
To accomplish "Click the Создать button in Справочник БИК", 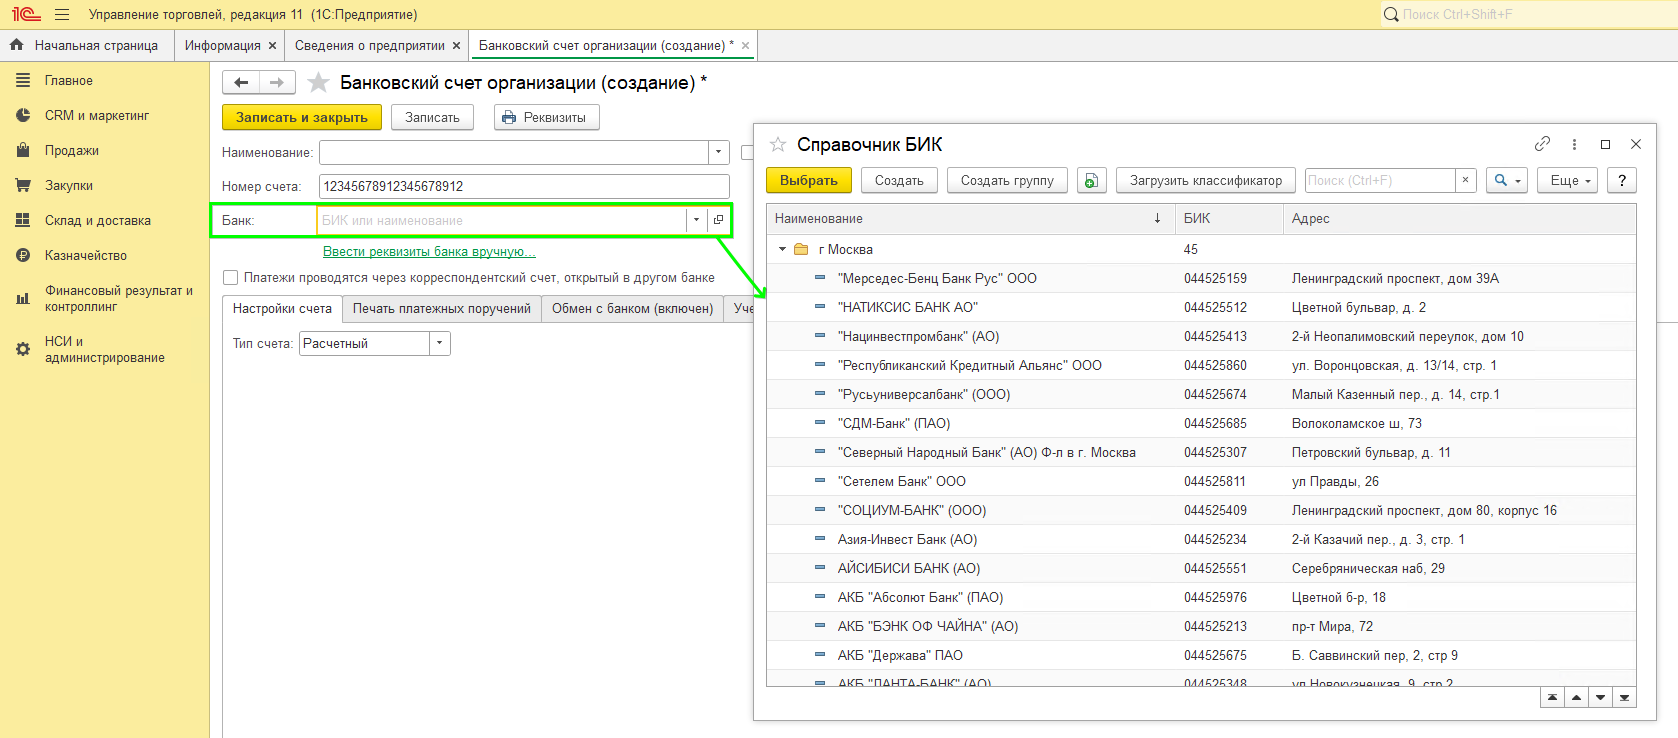I will pyautogui.click(x=899, y=180).
